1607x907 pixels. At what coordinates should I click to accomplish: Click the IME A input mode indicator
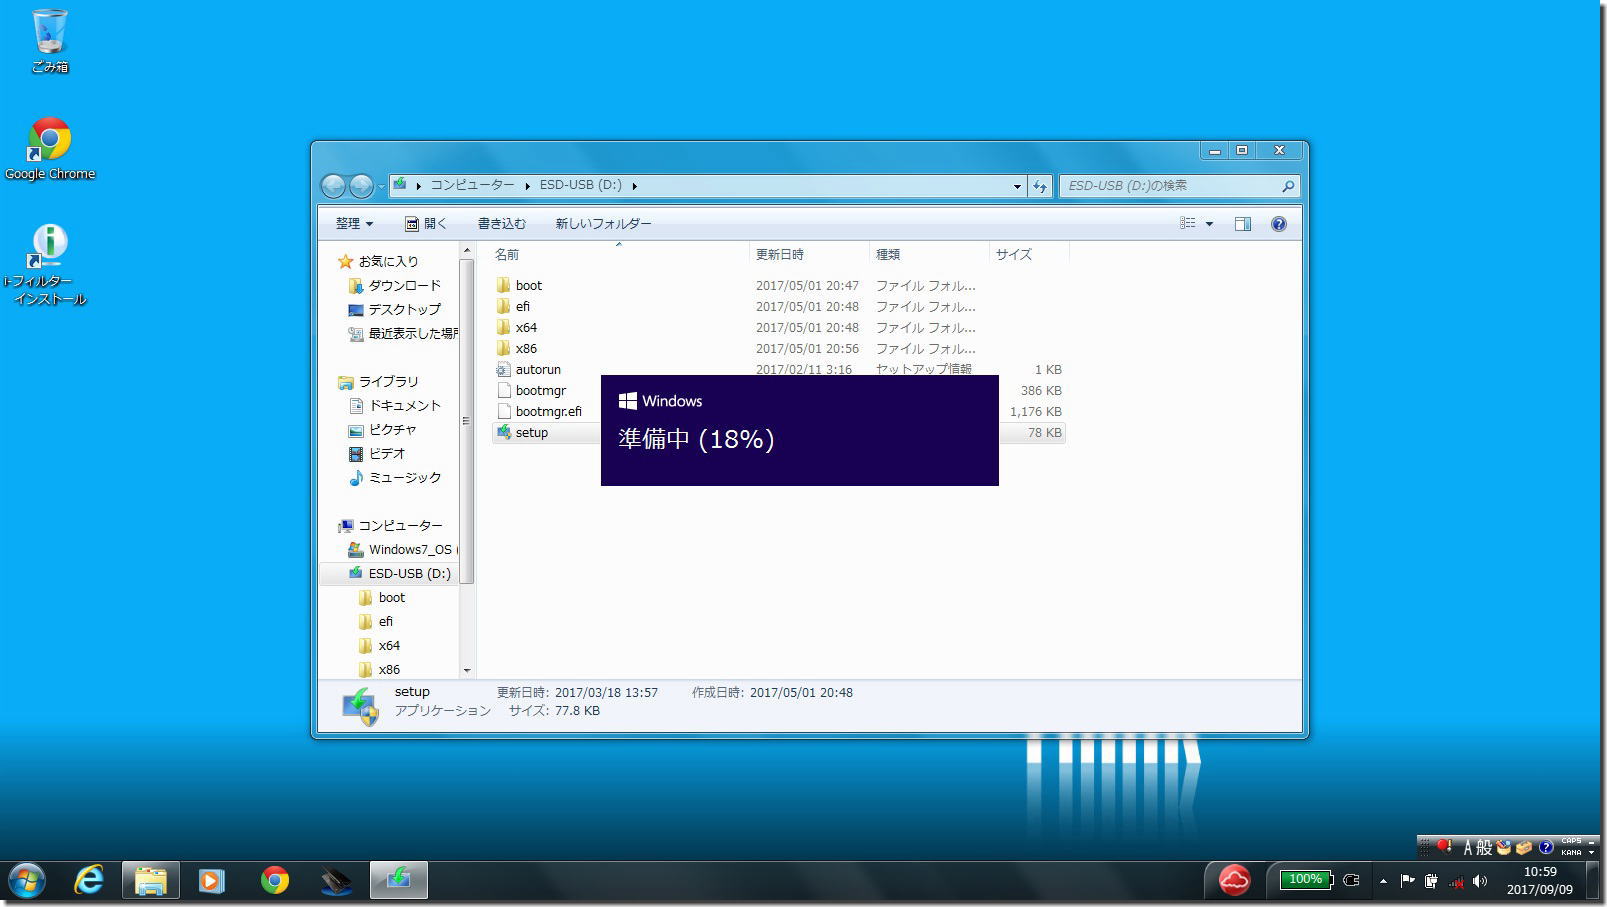[x=1468, y=847]
